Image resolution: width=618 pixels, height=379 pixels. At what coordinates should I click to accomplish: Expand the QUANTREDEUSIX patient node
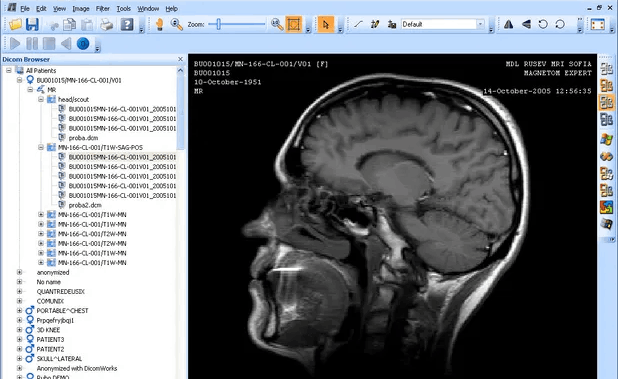[19, 292]
